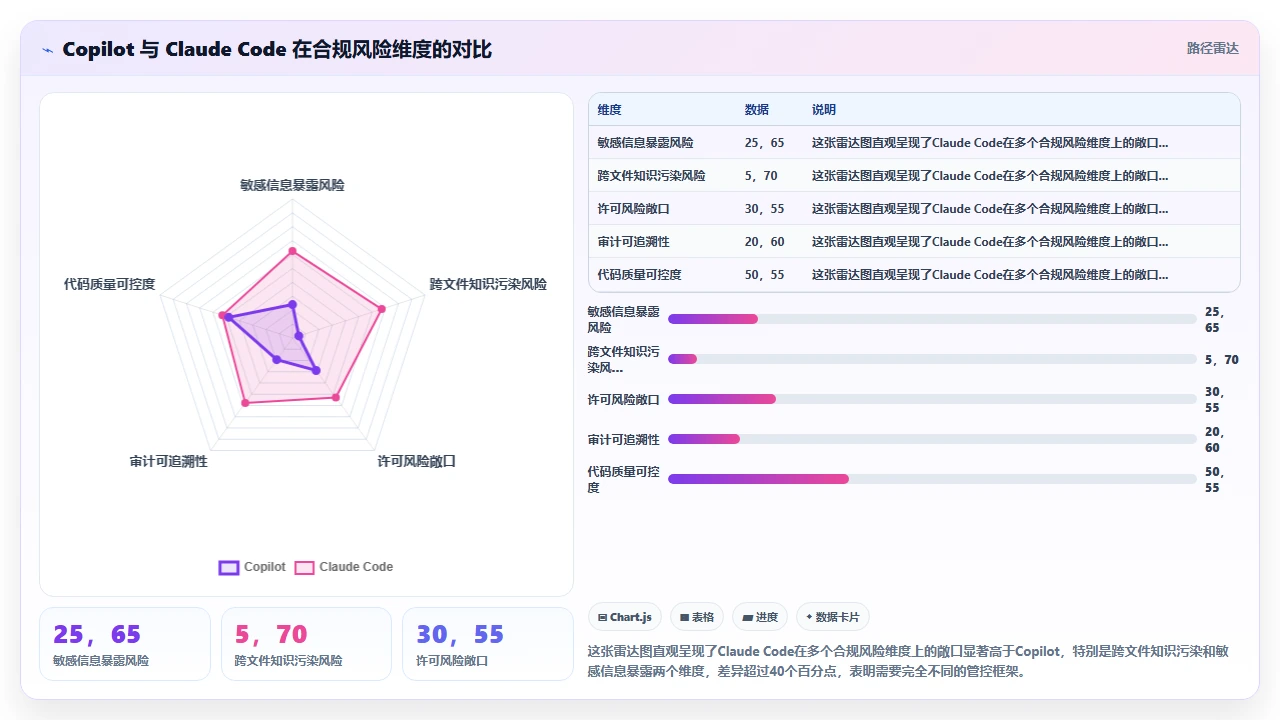Click the 代码质量可控度 progress bar
The image size is (1280, 720).
(932, 479)
